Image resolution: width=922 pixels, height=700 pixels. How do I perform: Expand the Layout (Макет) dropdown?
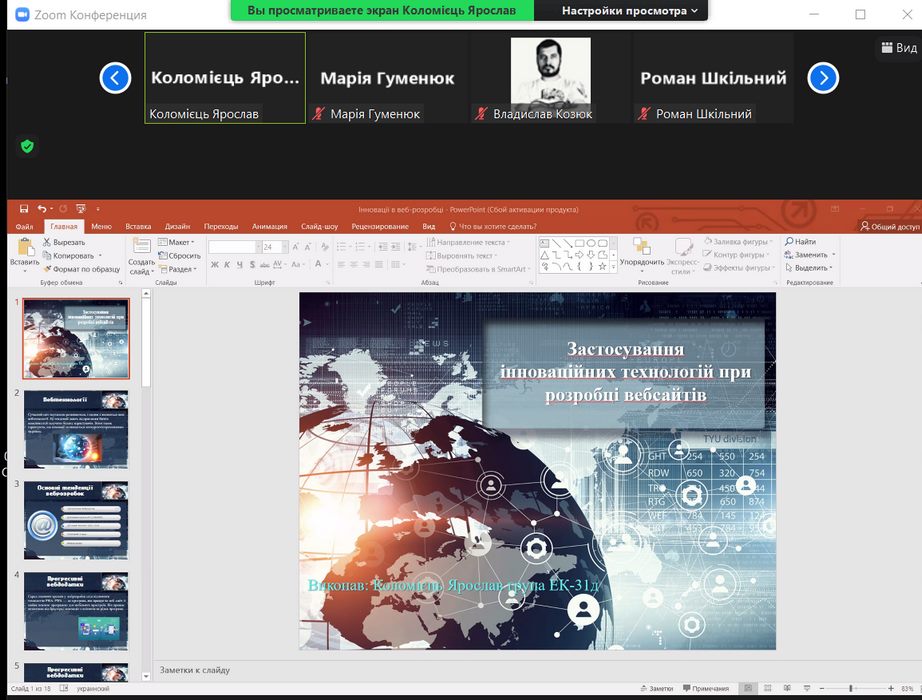click(180, 242)
